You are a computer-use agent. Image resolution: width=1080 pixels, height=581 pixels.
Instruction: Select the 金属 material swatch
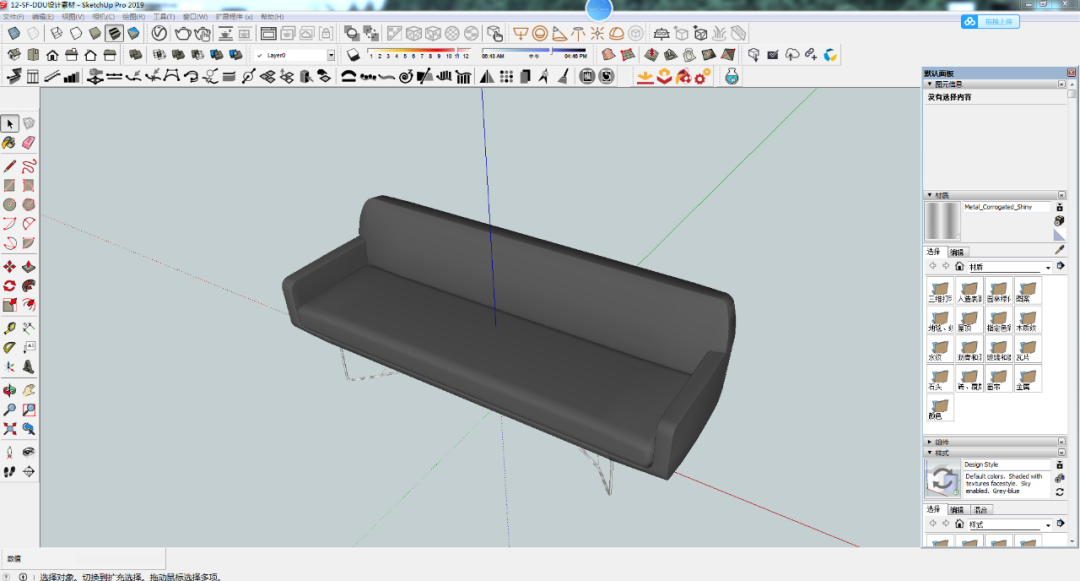click(1026, 379)
